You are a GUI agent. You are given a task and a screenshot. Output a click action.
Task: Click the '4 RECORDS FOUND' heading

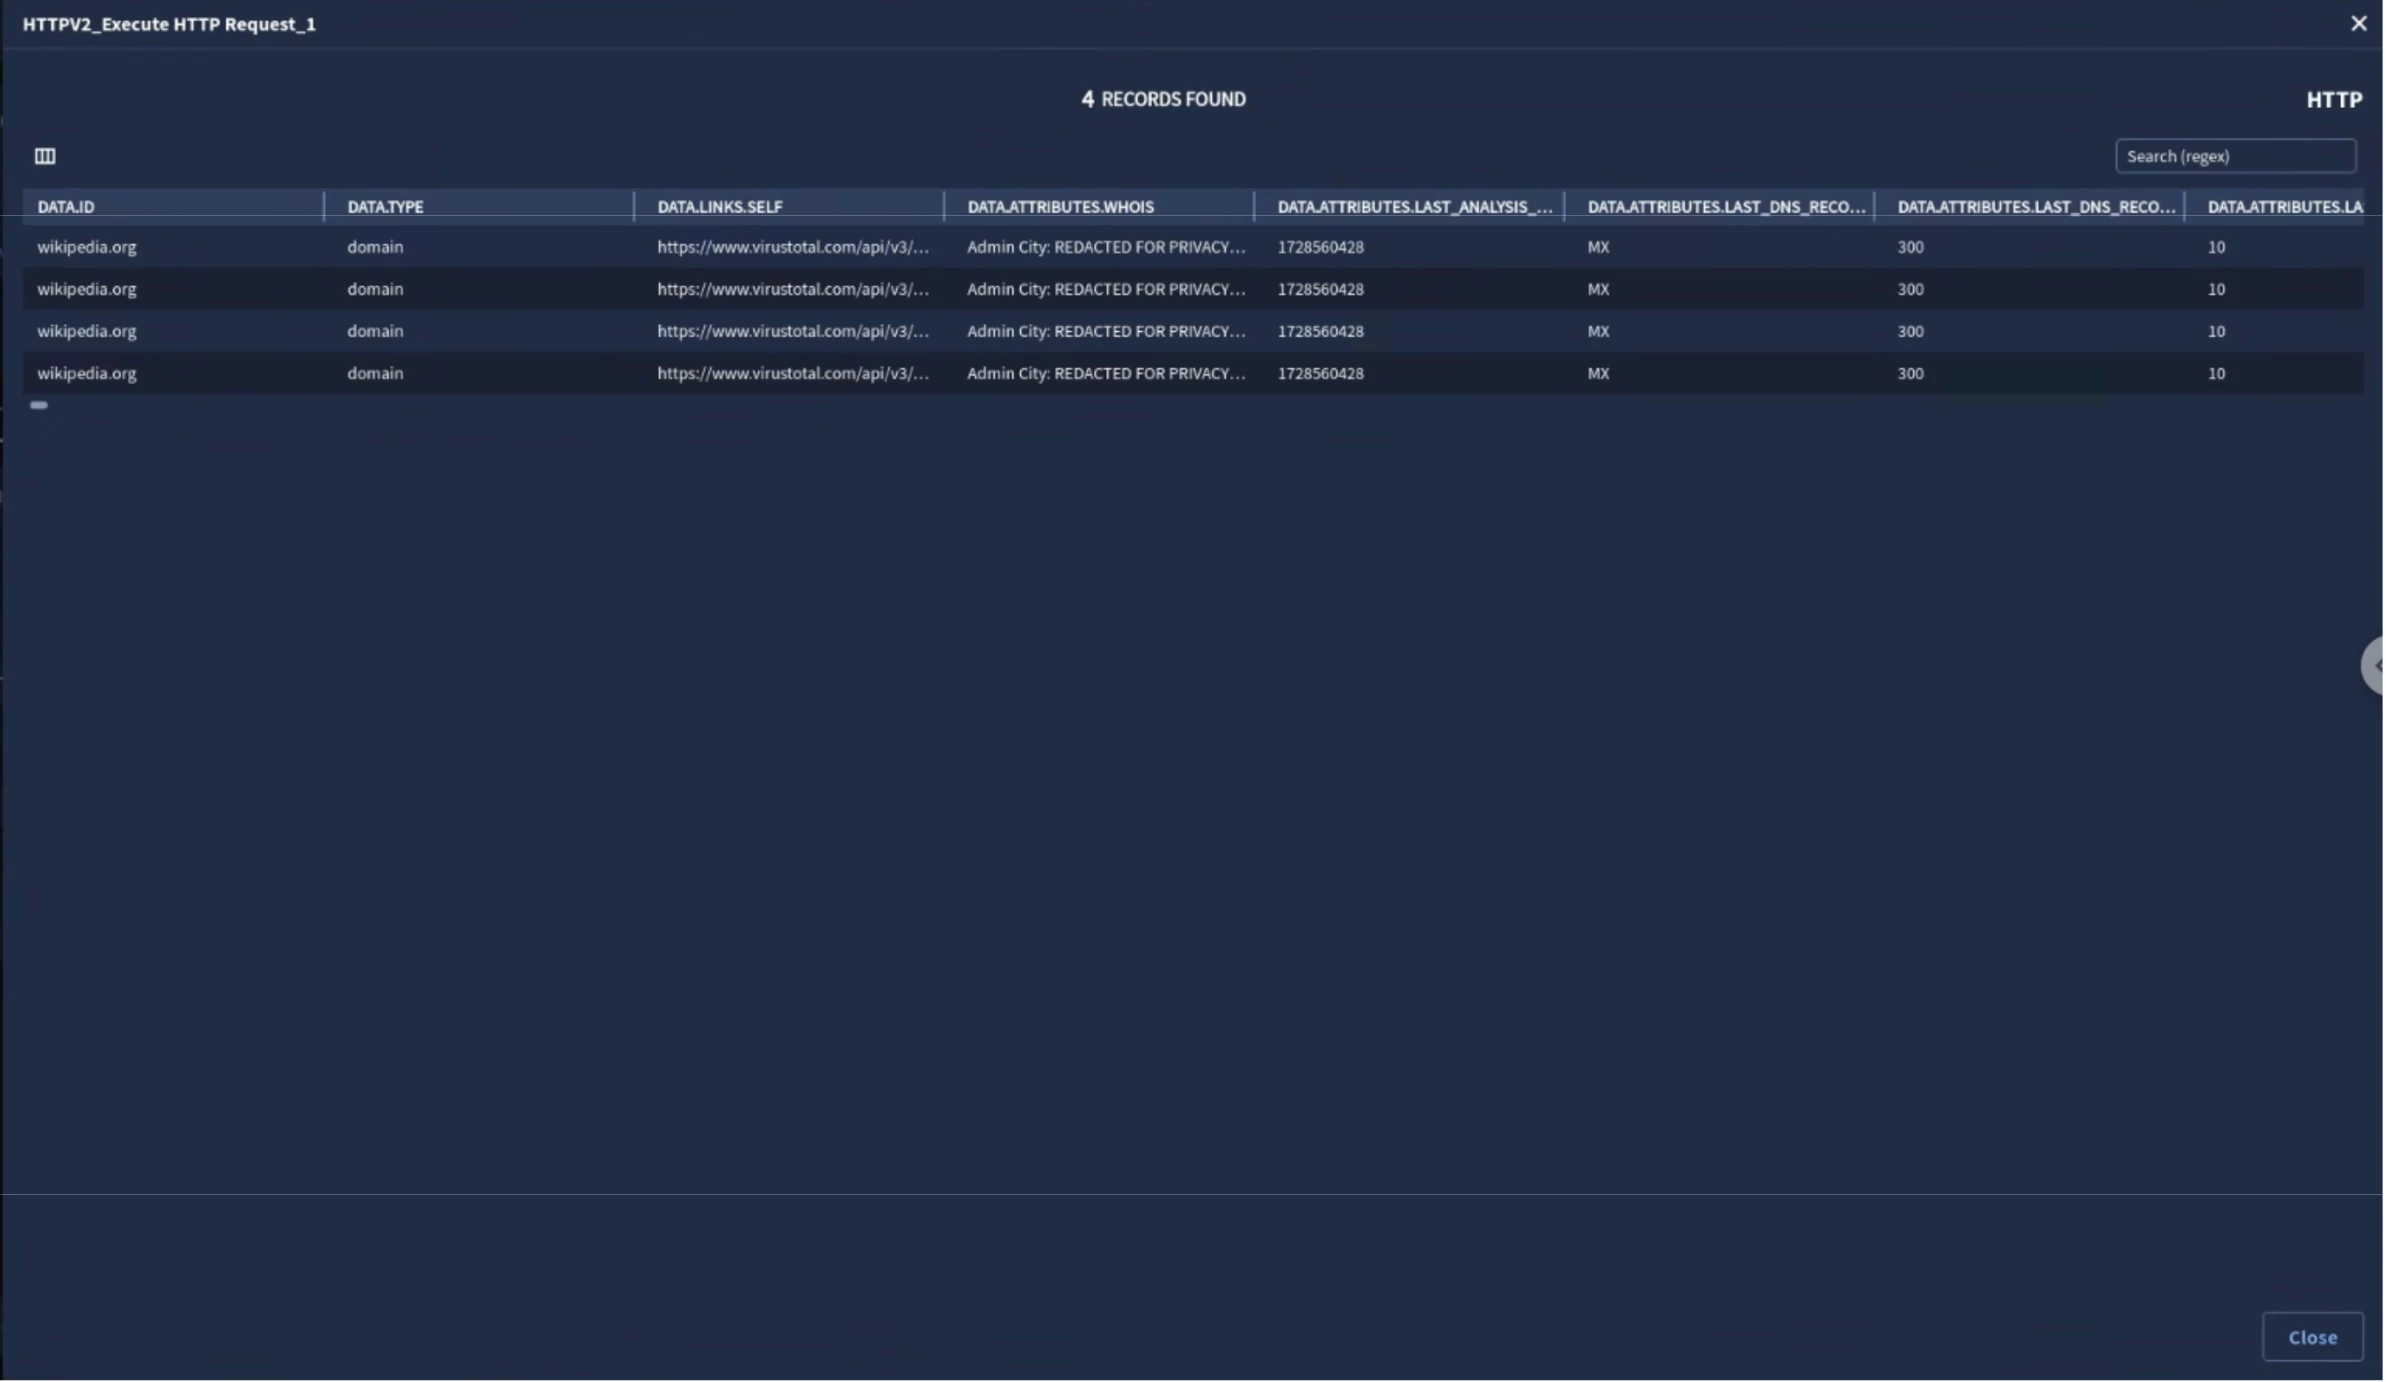click(x=1164, y=99)
